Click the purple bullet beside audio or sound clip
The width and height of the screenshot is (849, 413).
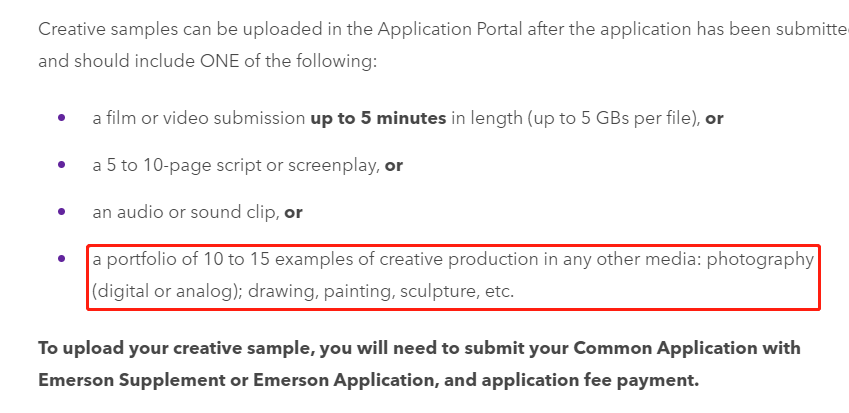click(61, 212)
